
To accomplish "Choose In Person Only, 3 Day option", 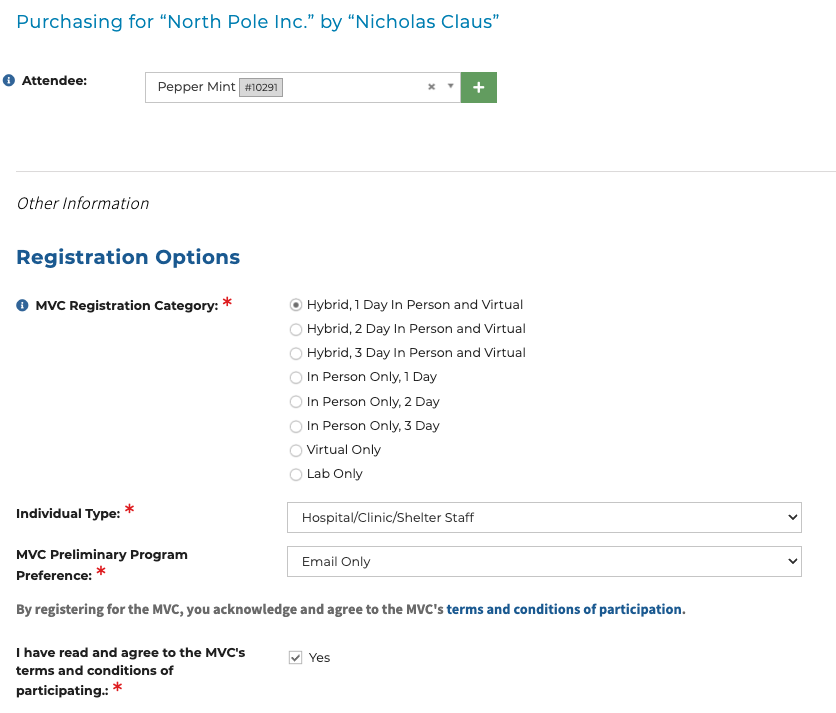I will click(295, 426).
